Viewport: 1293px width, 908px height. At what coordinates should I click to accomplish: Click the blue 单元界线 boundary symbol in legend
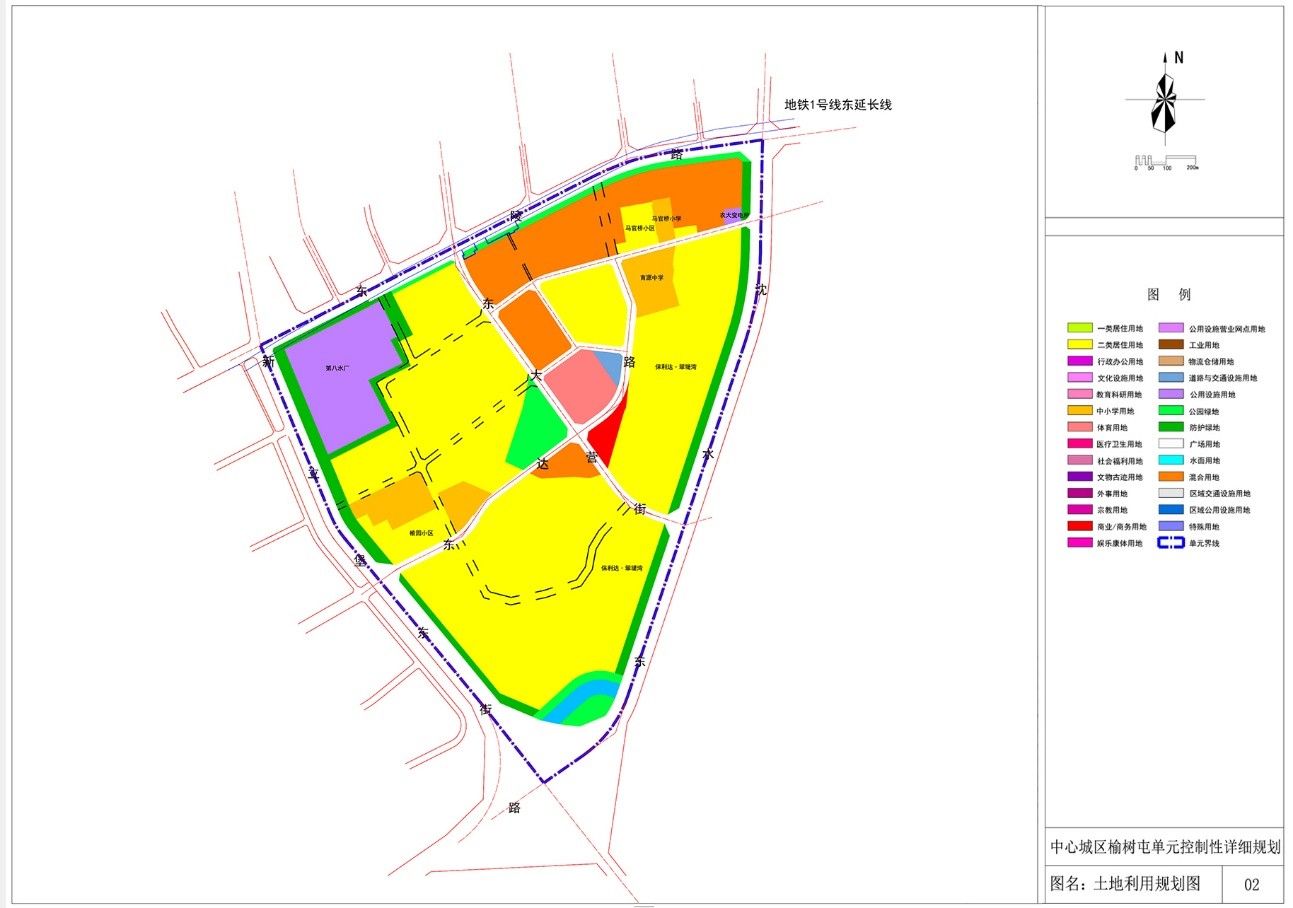1171,543
